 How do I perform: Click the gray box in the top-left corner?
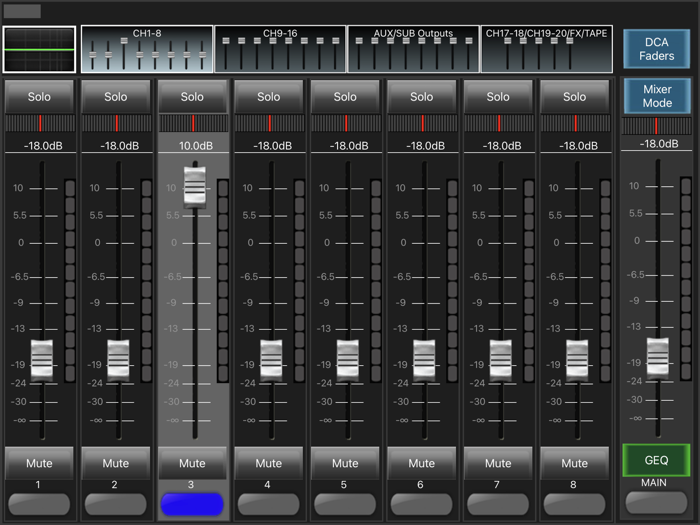point(22,11)
